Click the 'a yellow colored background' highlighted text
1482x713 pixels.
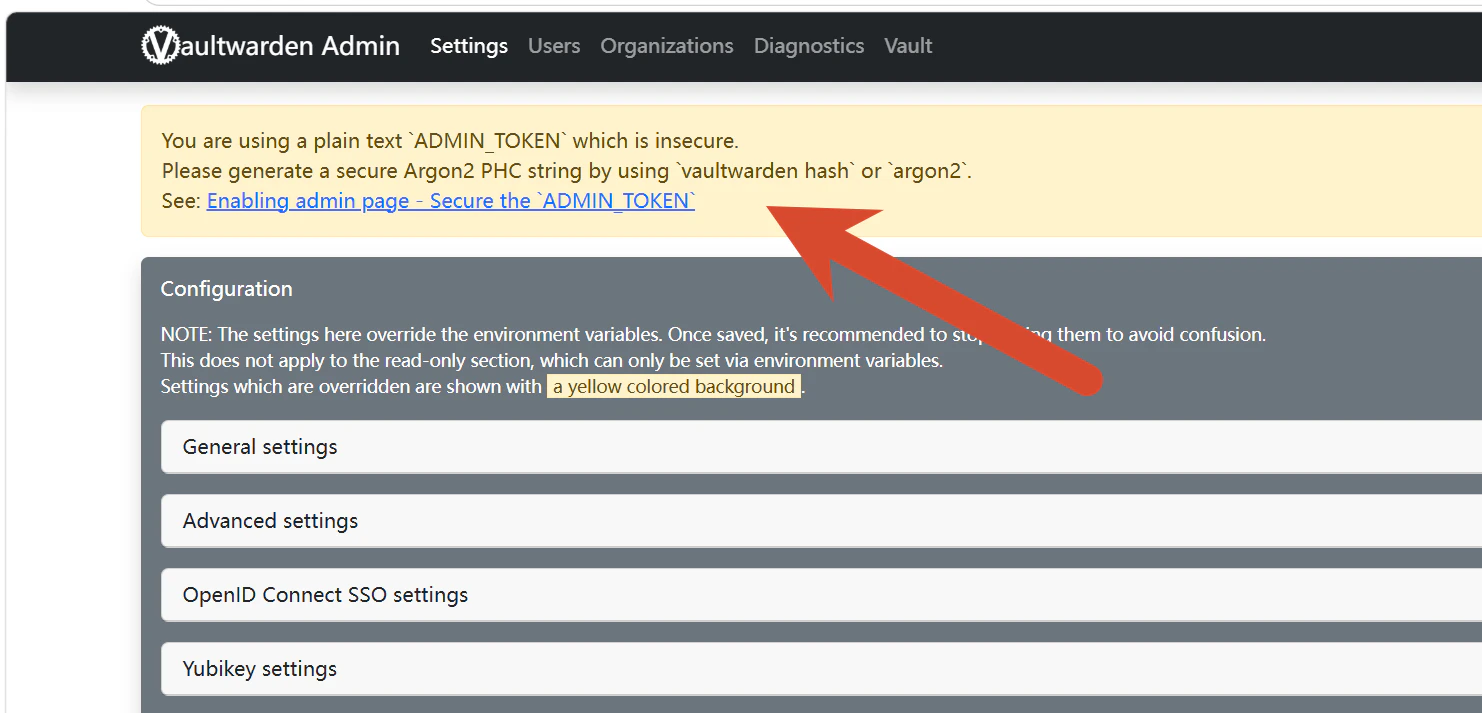pos(674,387)
